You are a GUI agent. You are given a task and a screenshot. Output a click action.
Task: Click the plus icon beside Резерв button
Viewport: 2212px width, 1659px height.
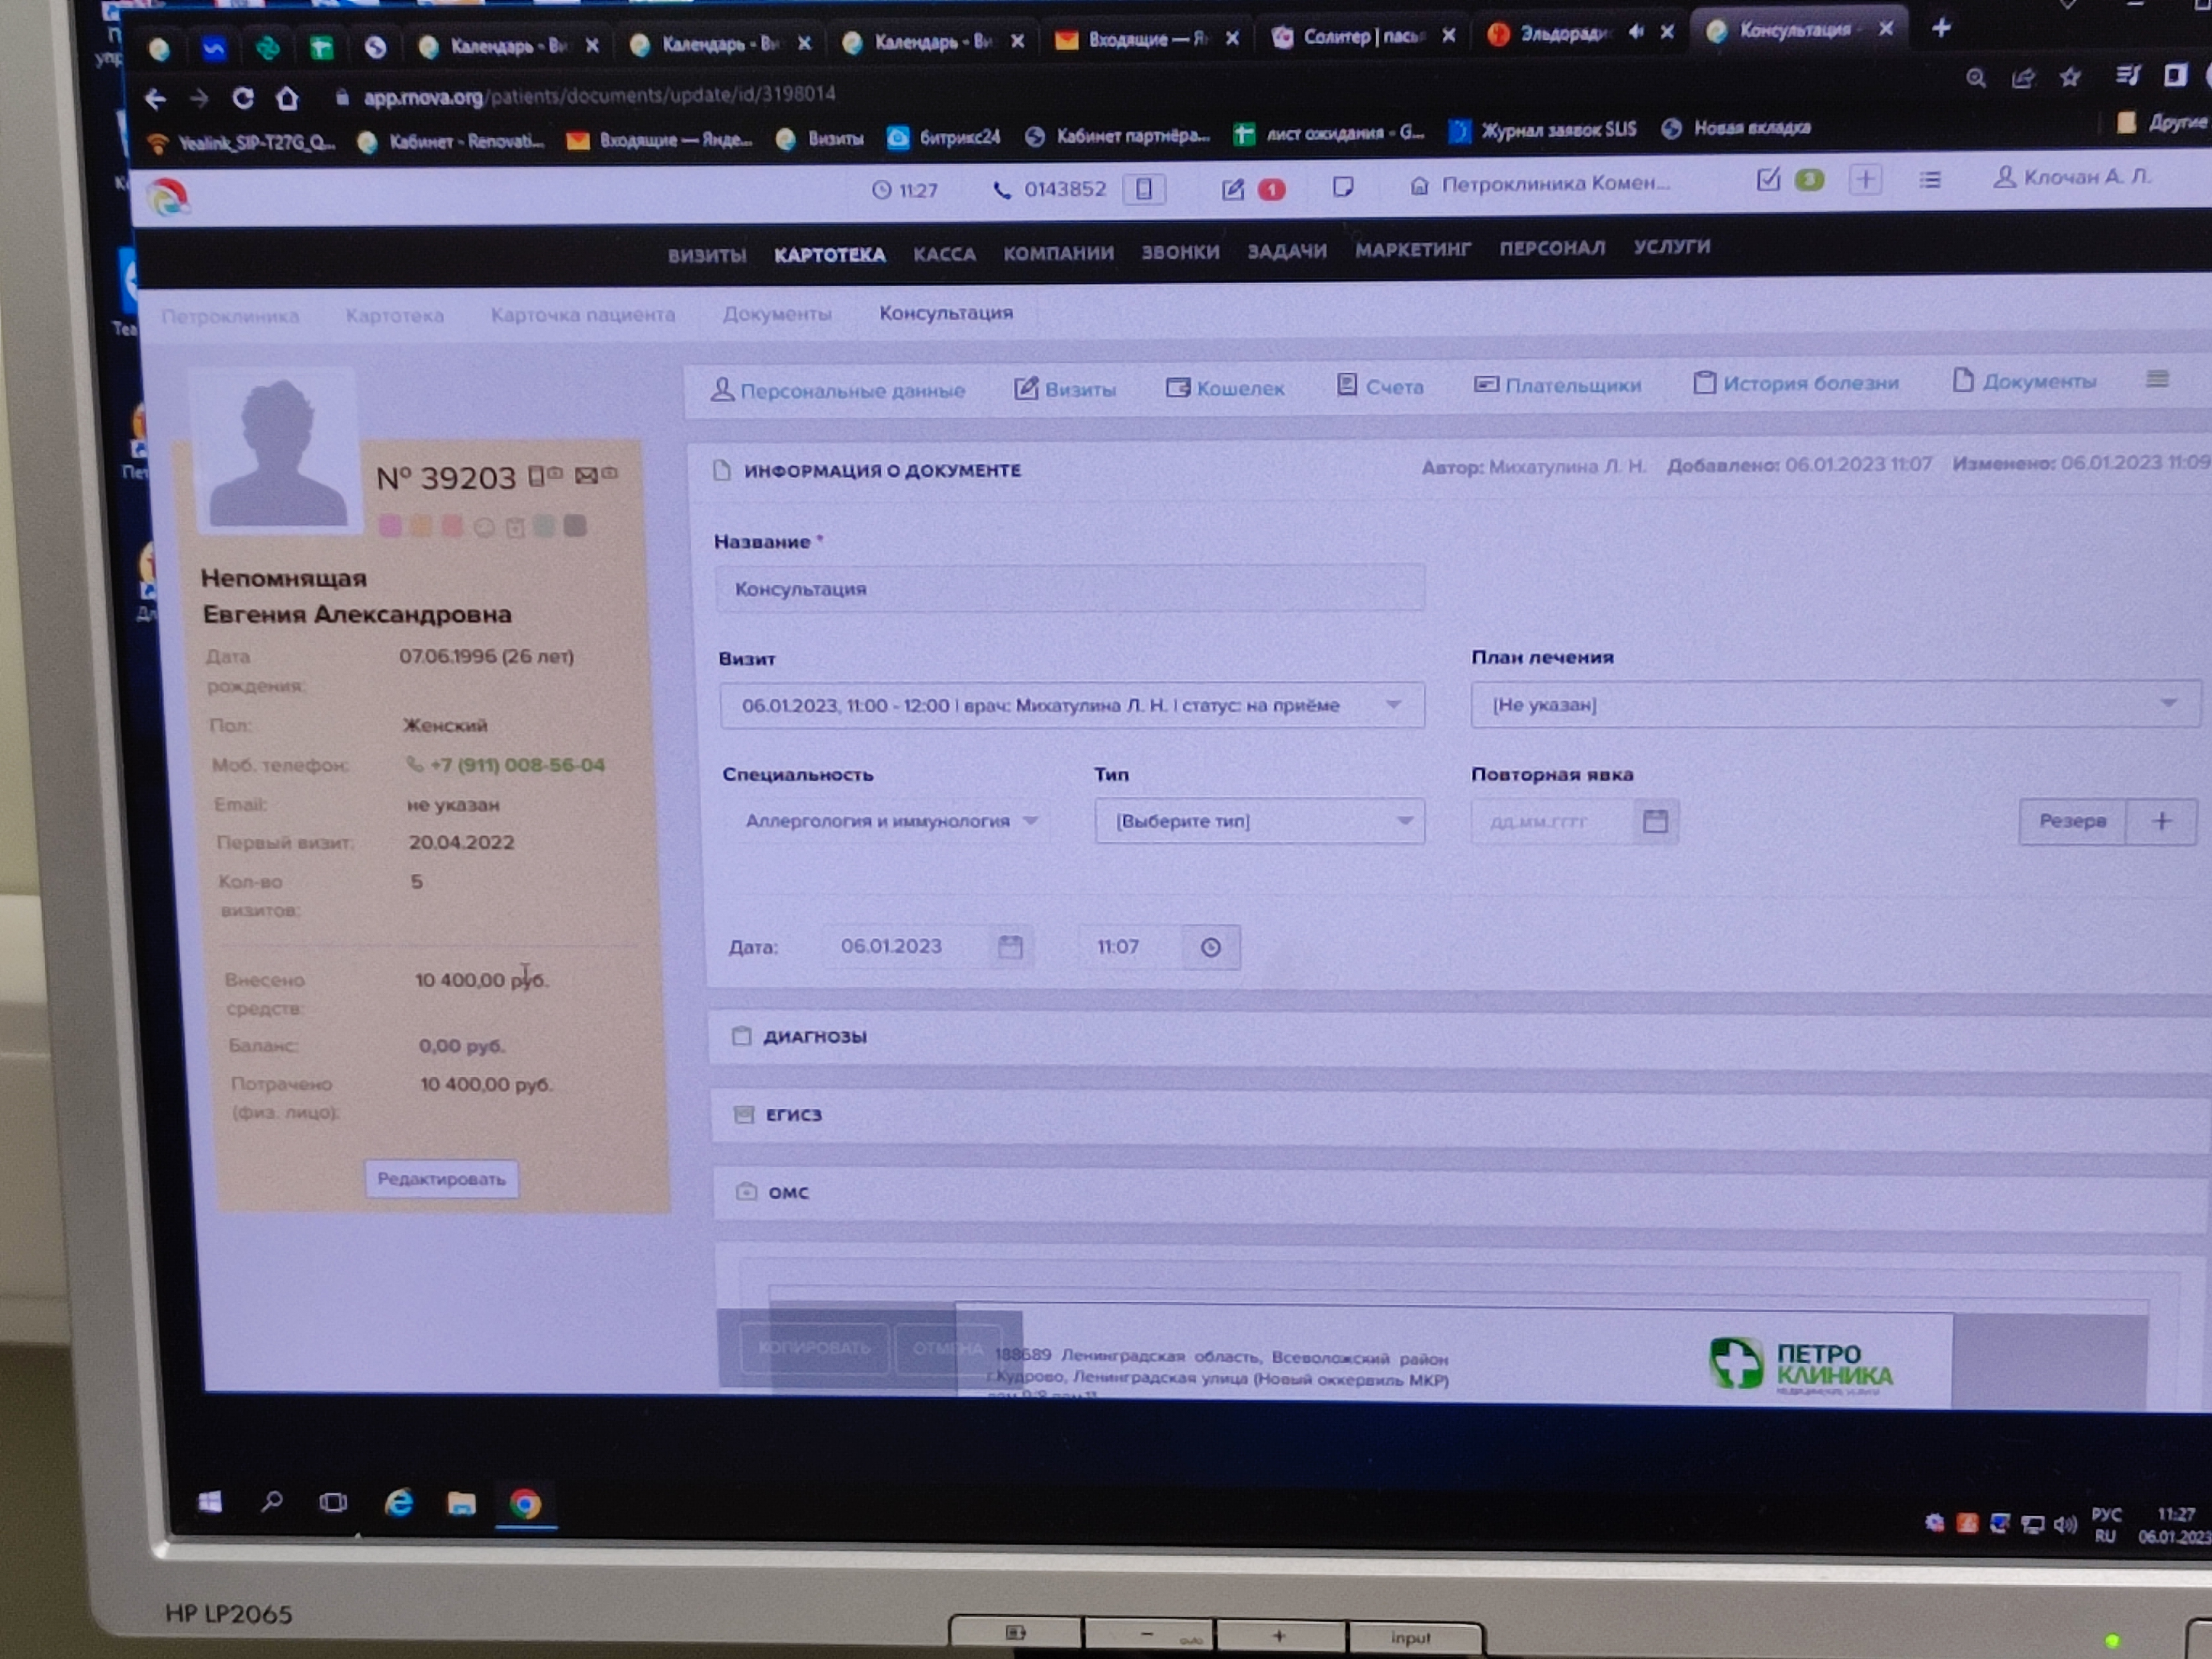coord(2161,821)
